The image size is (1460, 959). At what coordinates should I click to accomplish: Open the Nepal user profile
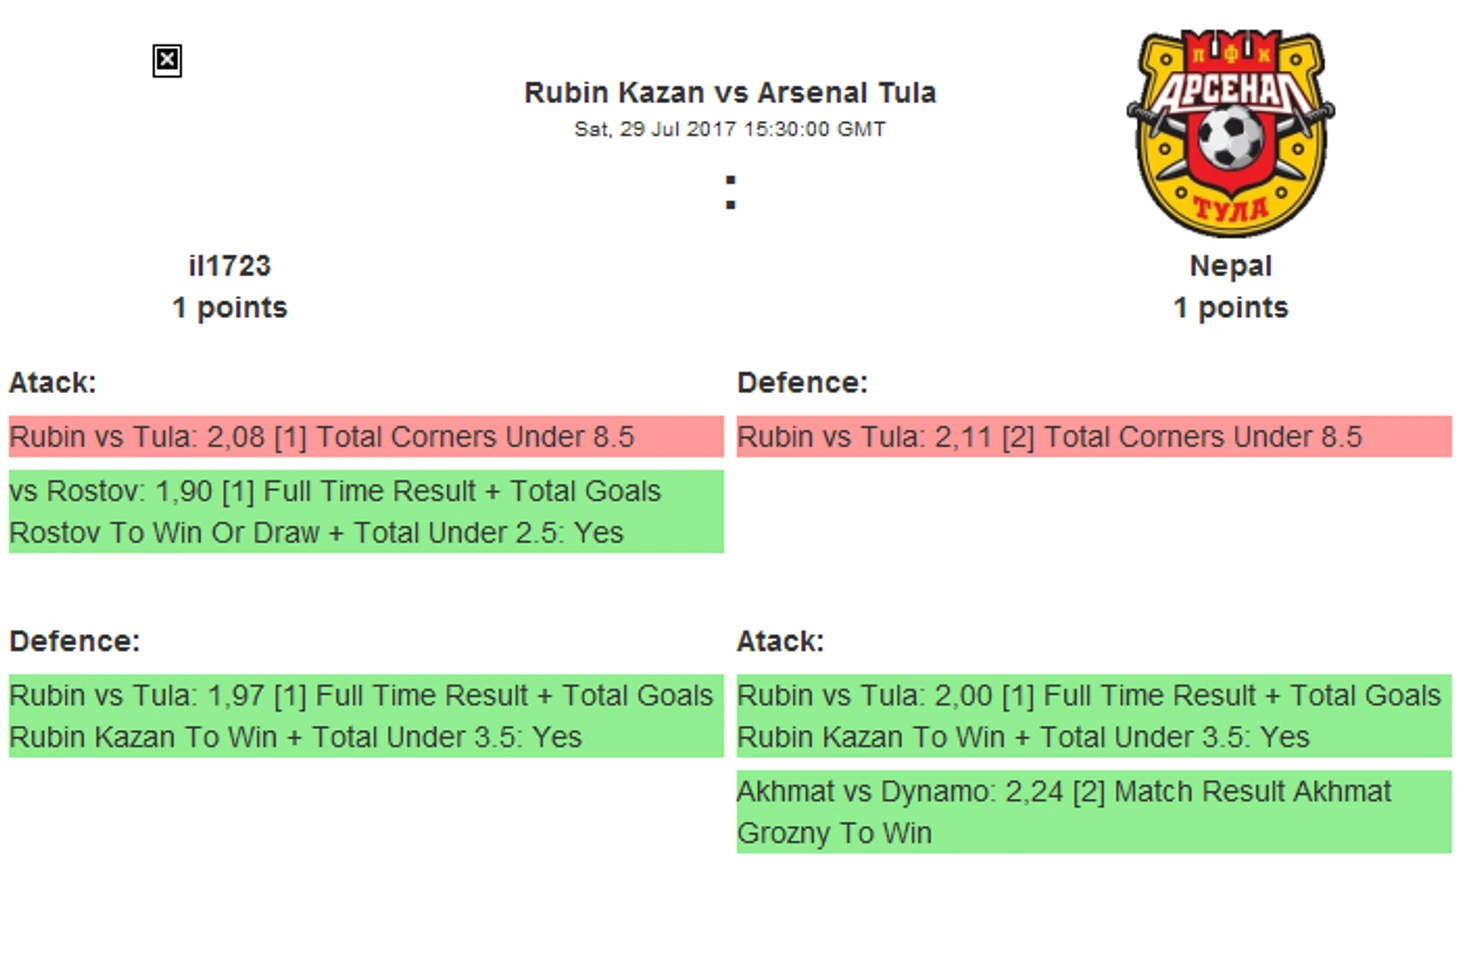[x=1230, y=266]
